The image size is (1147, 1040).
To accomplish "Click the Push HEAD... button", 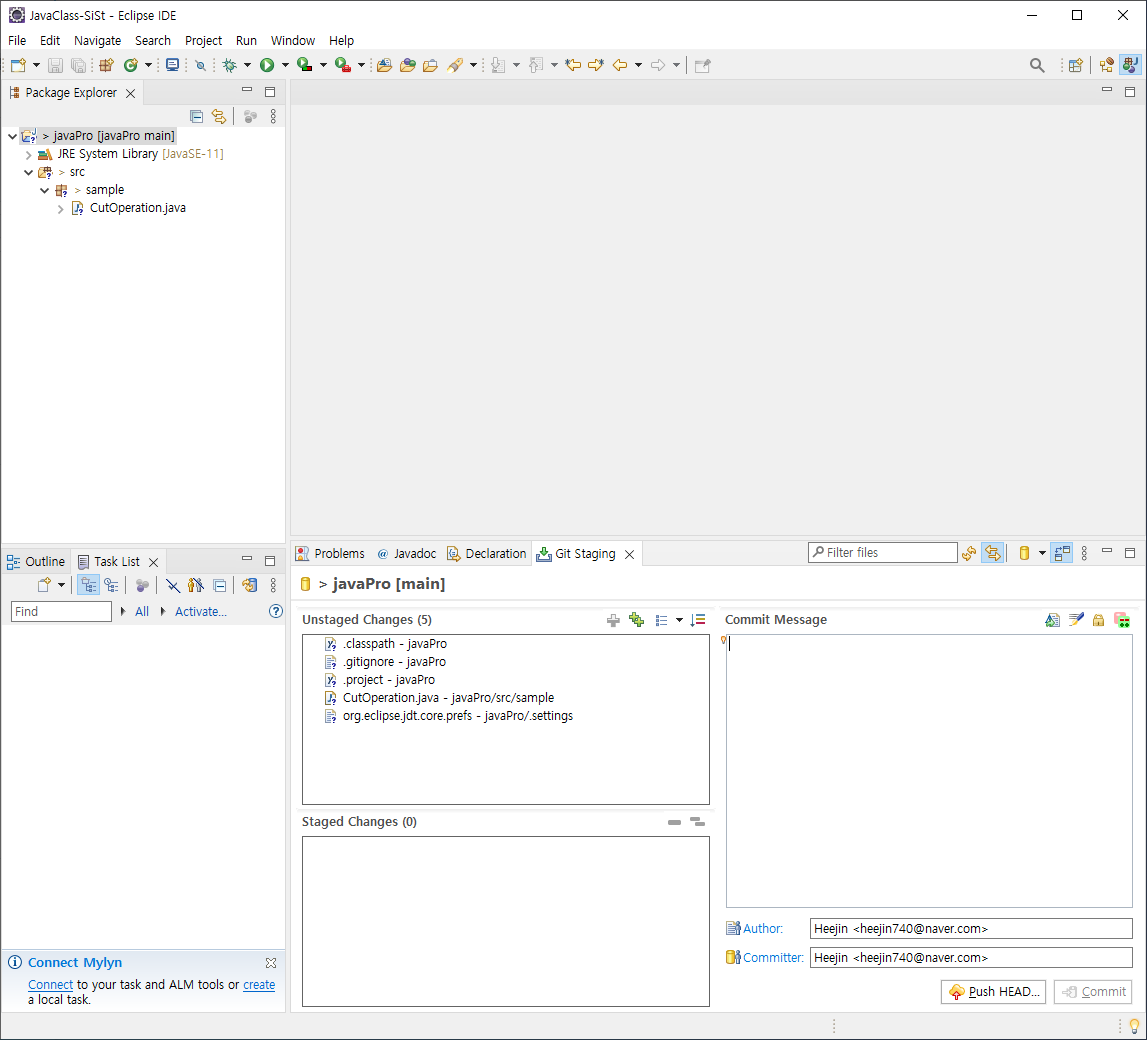I will [x=993, y=992].
